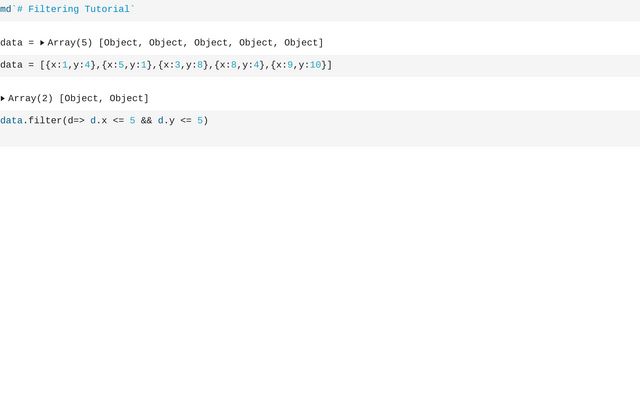Click the five-Object preview list in output

[x=211, y=43]
